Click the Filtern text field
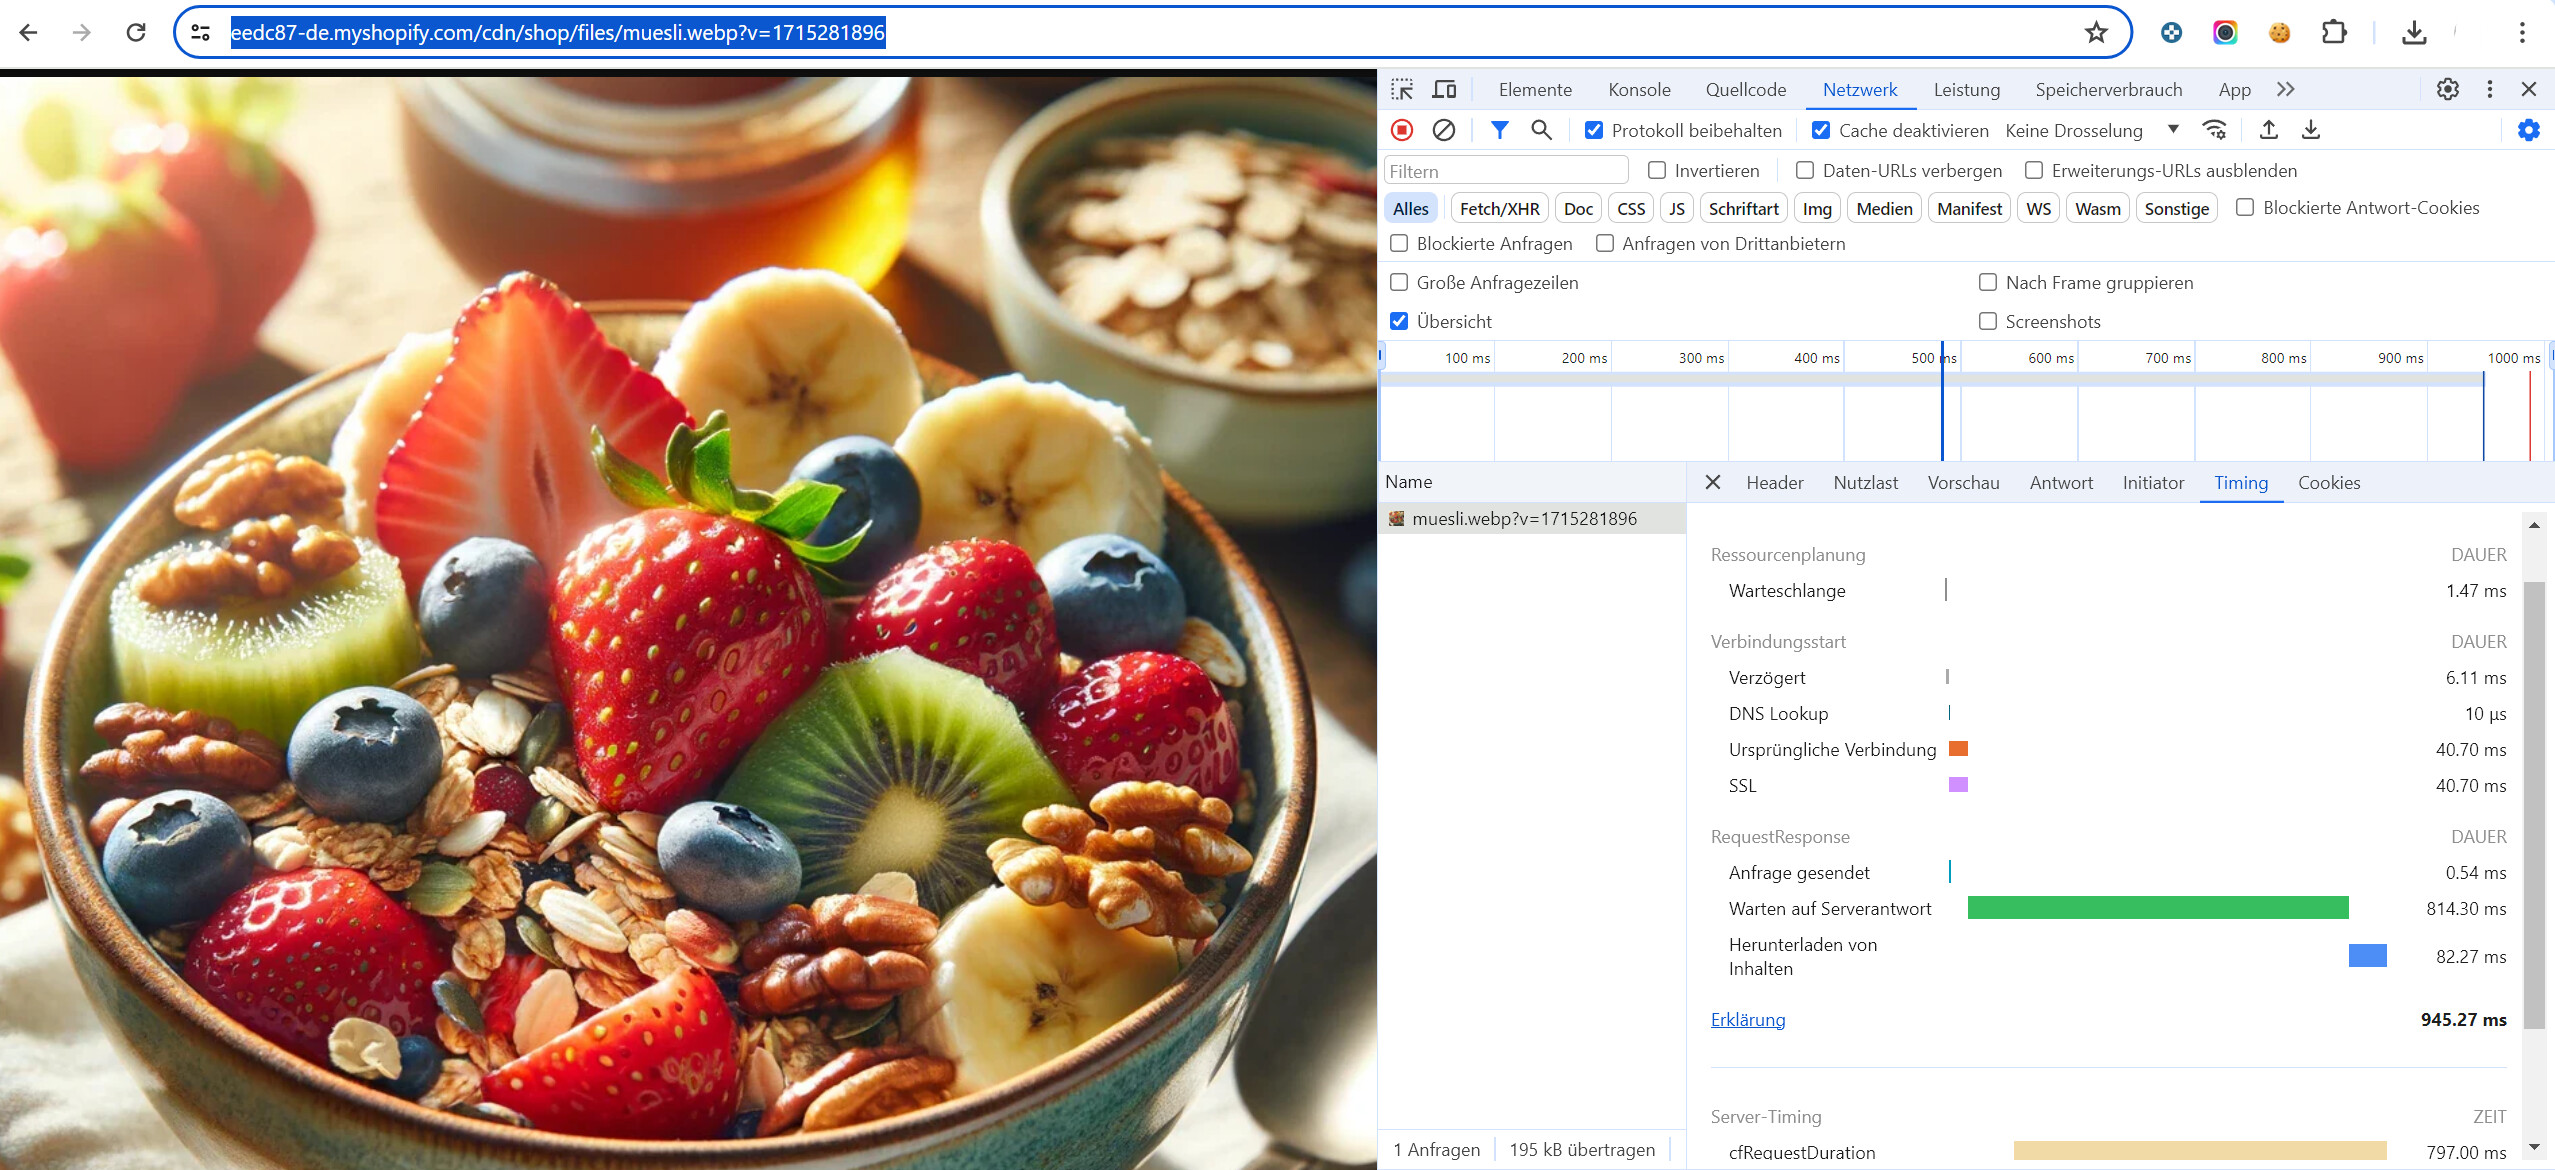Screen dimensions: 2555x1170 (1505, 171)
